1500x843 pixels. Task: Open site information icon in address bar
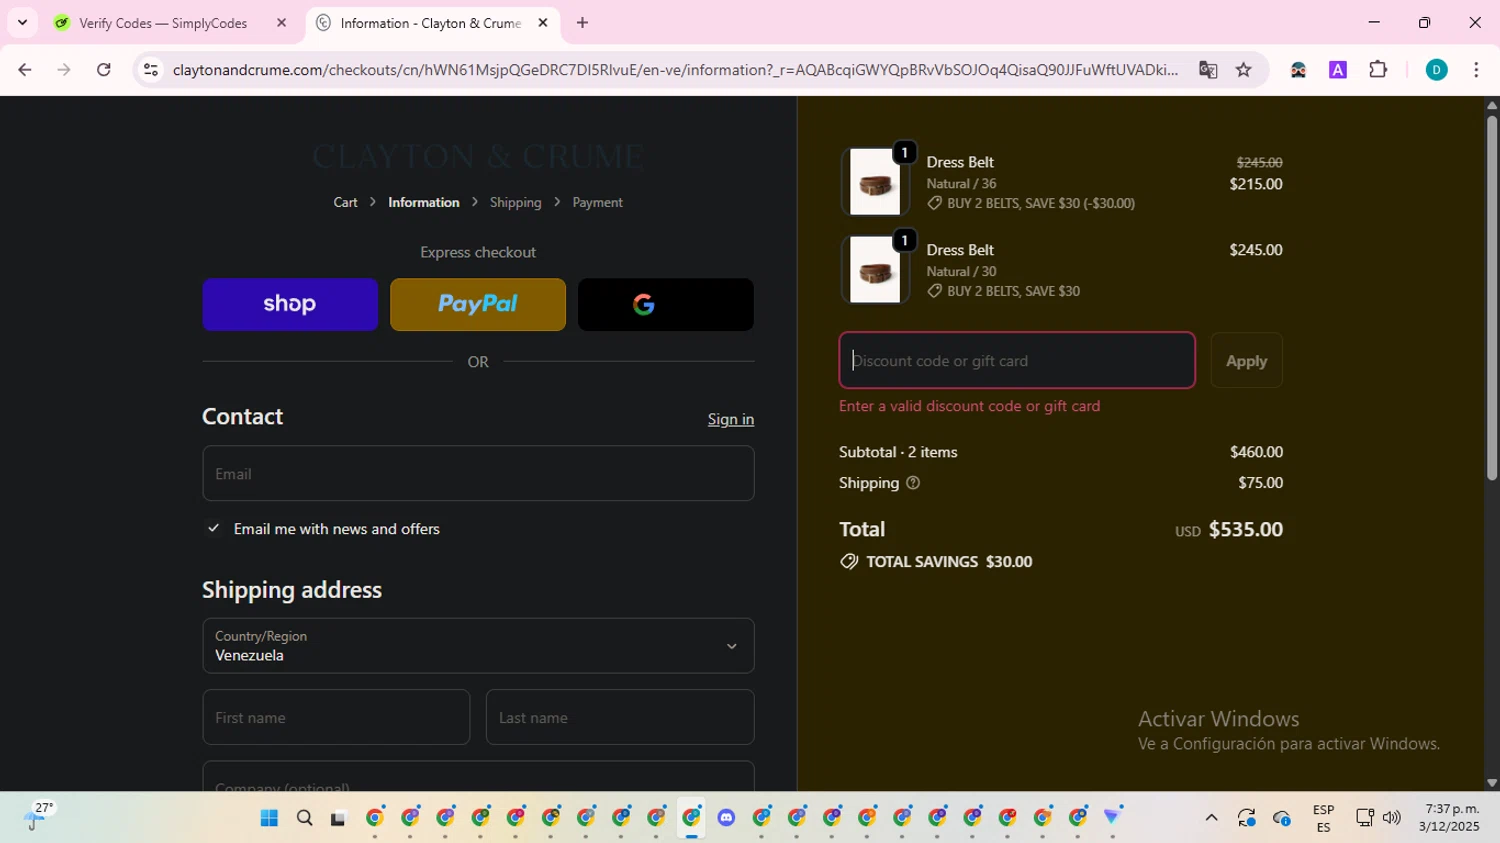point(151,70)
